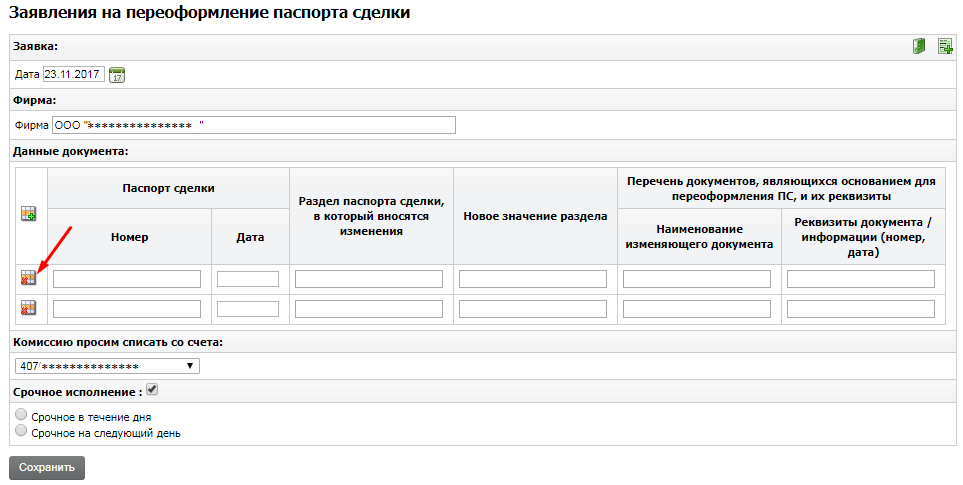
Task: Add a new row with the table header icon
Action: click(x=28, y=214)
